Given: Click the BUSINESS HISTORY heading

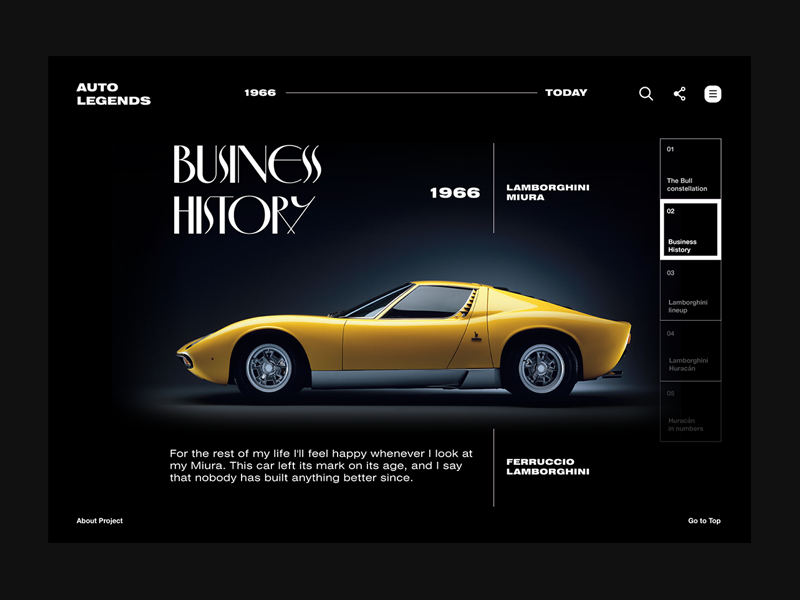Looking at the screenshot, I should (x=247, y=189).
